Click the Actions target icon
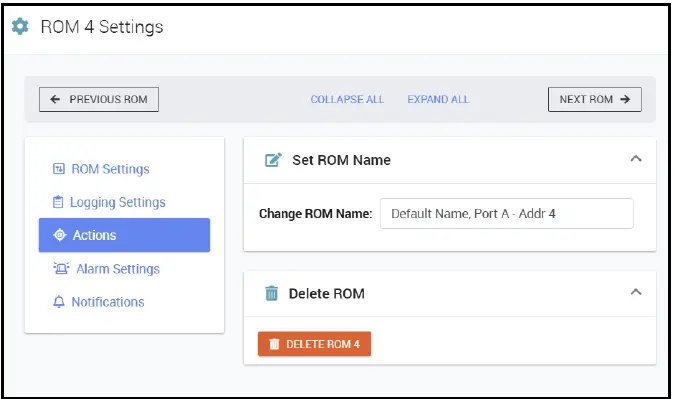 [60, 235]
